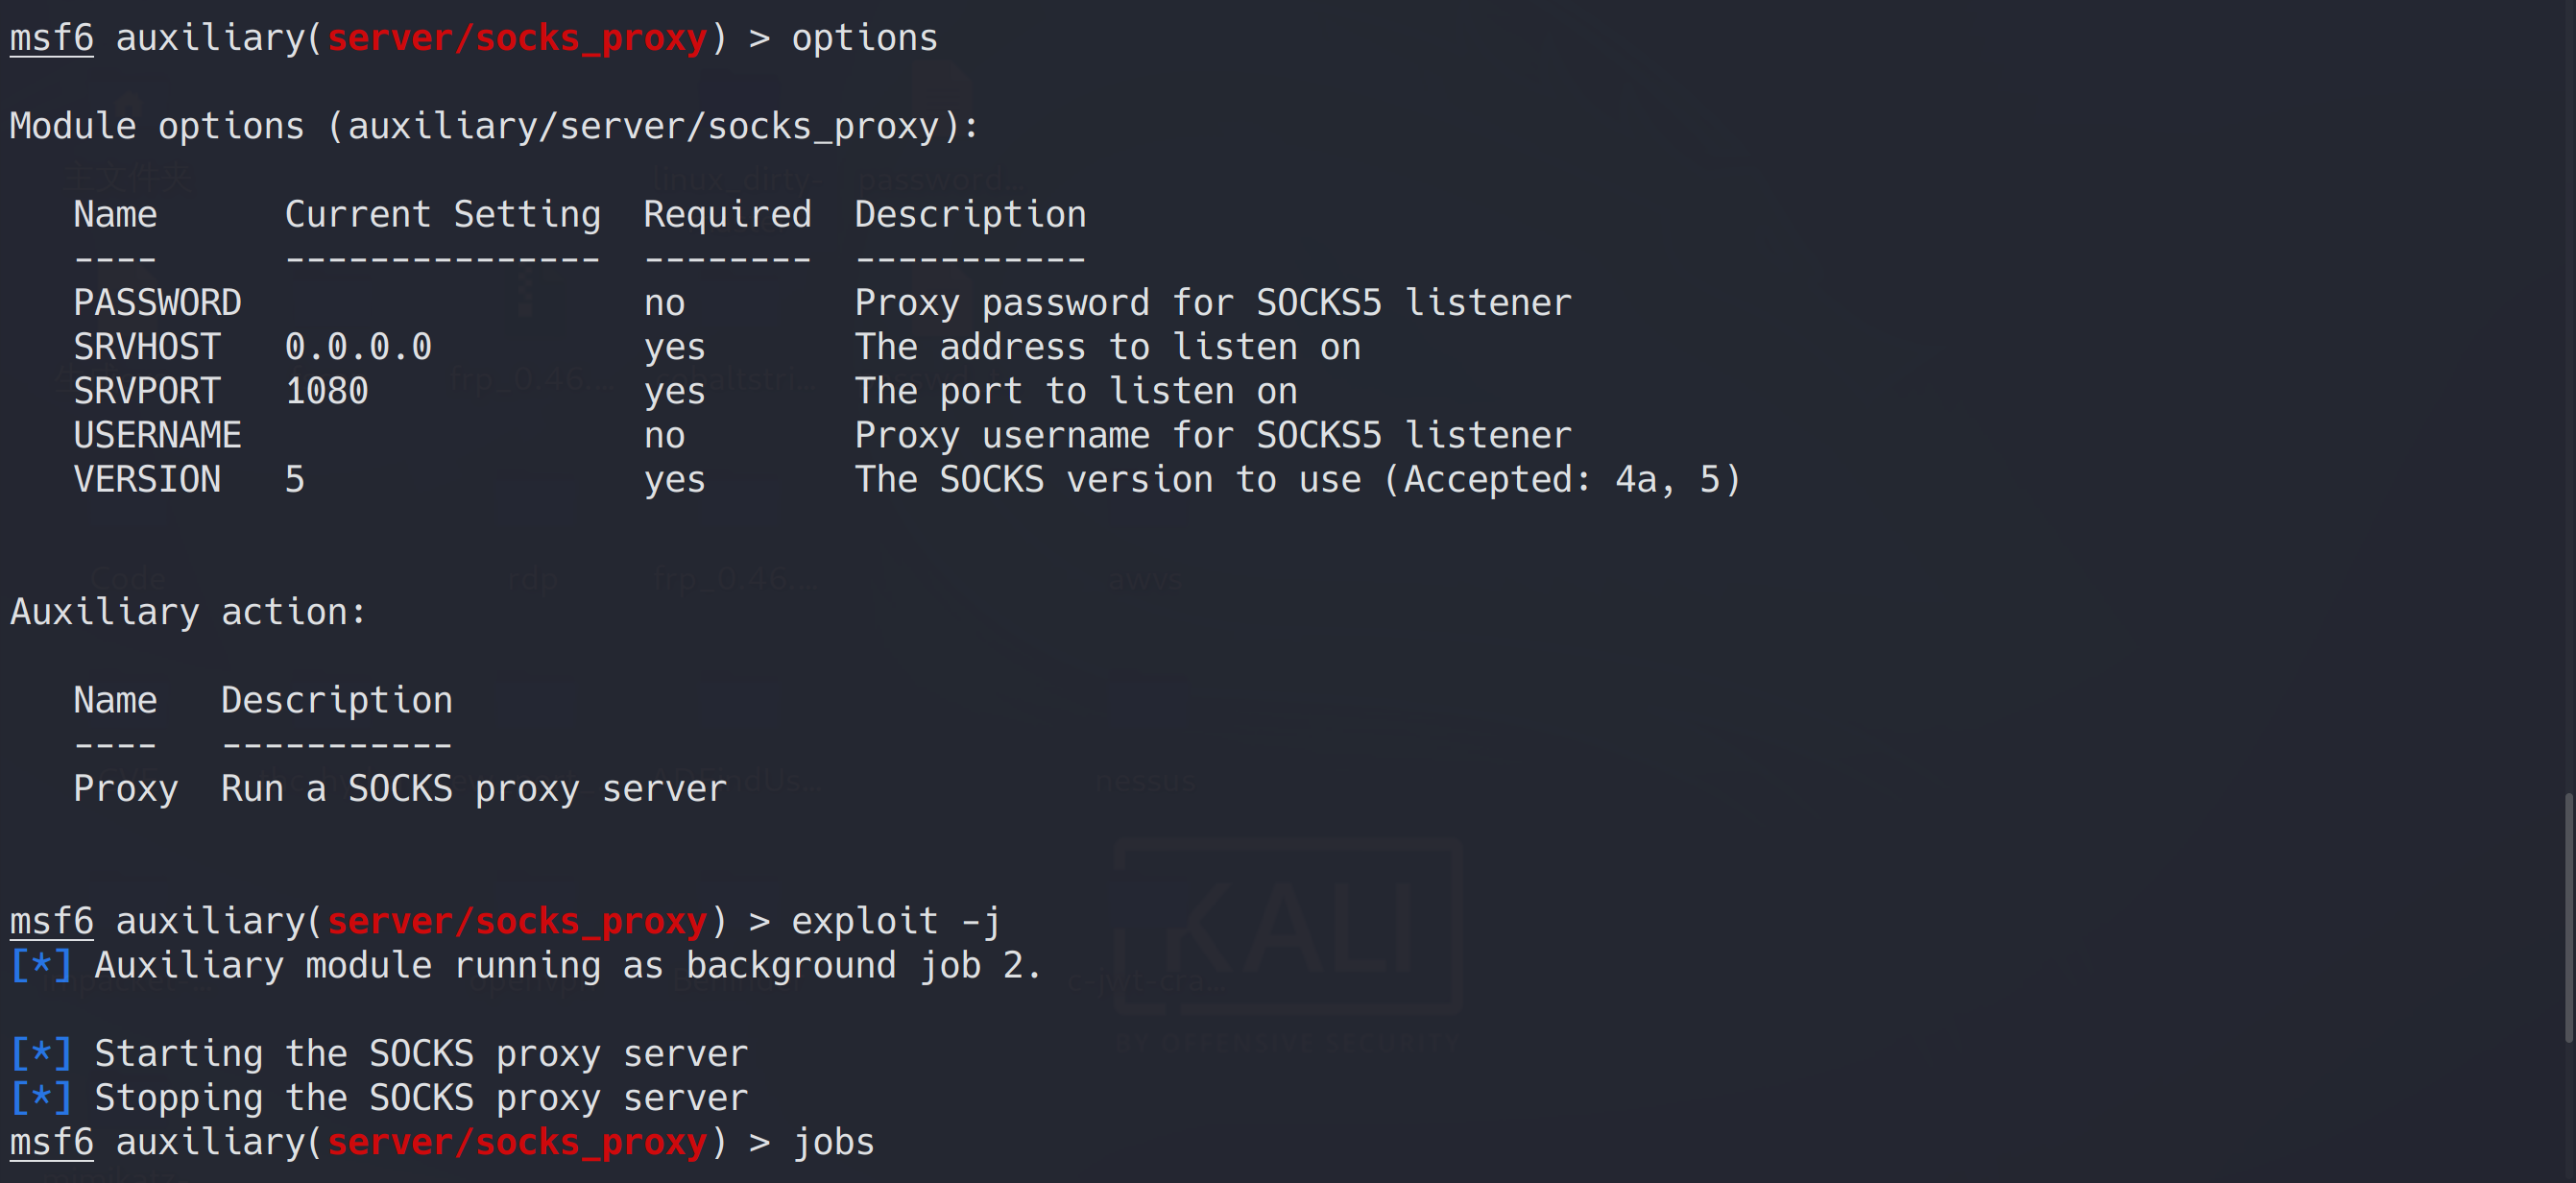Click the USERNAME option name
The width and height of the screenshot is (2576, 1183).
(157, 435)
